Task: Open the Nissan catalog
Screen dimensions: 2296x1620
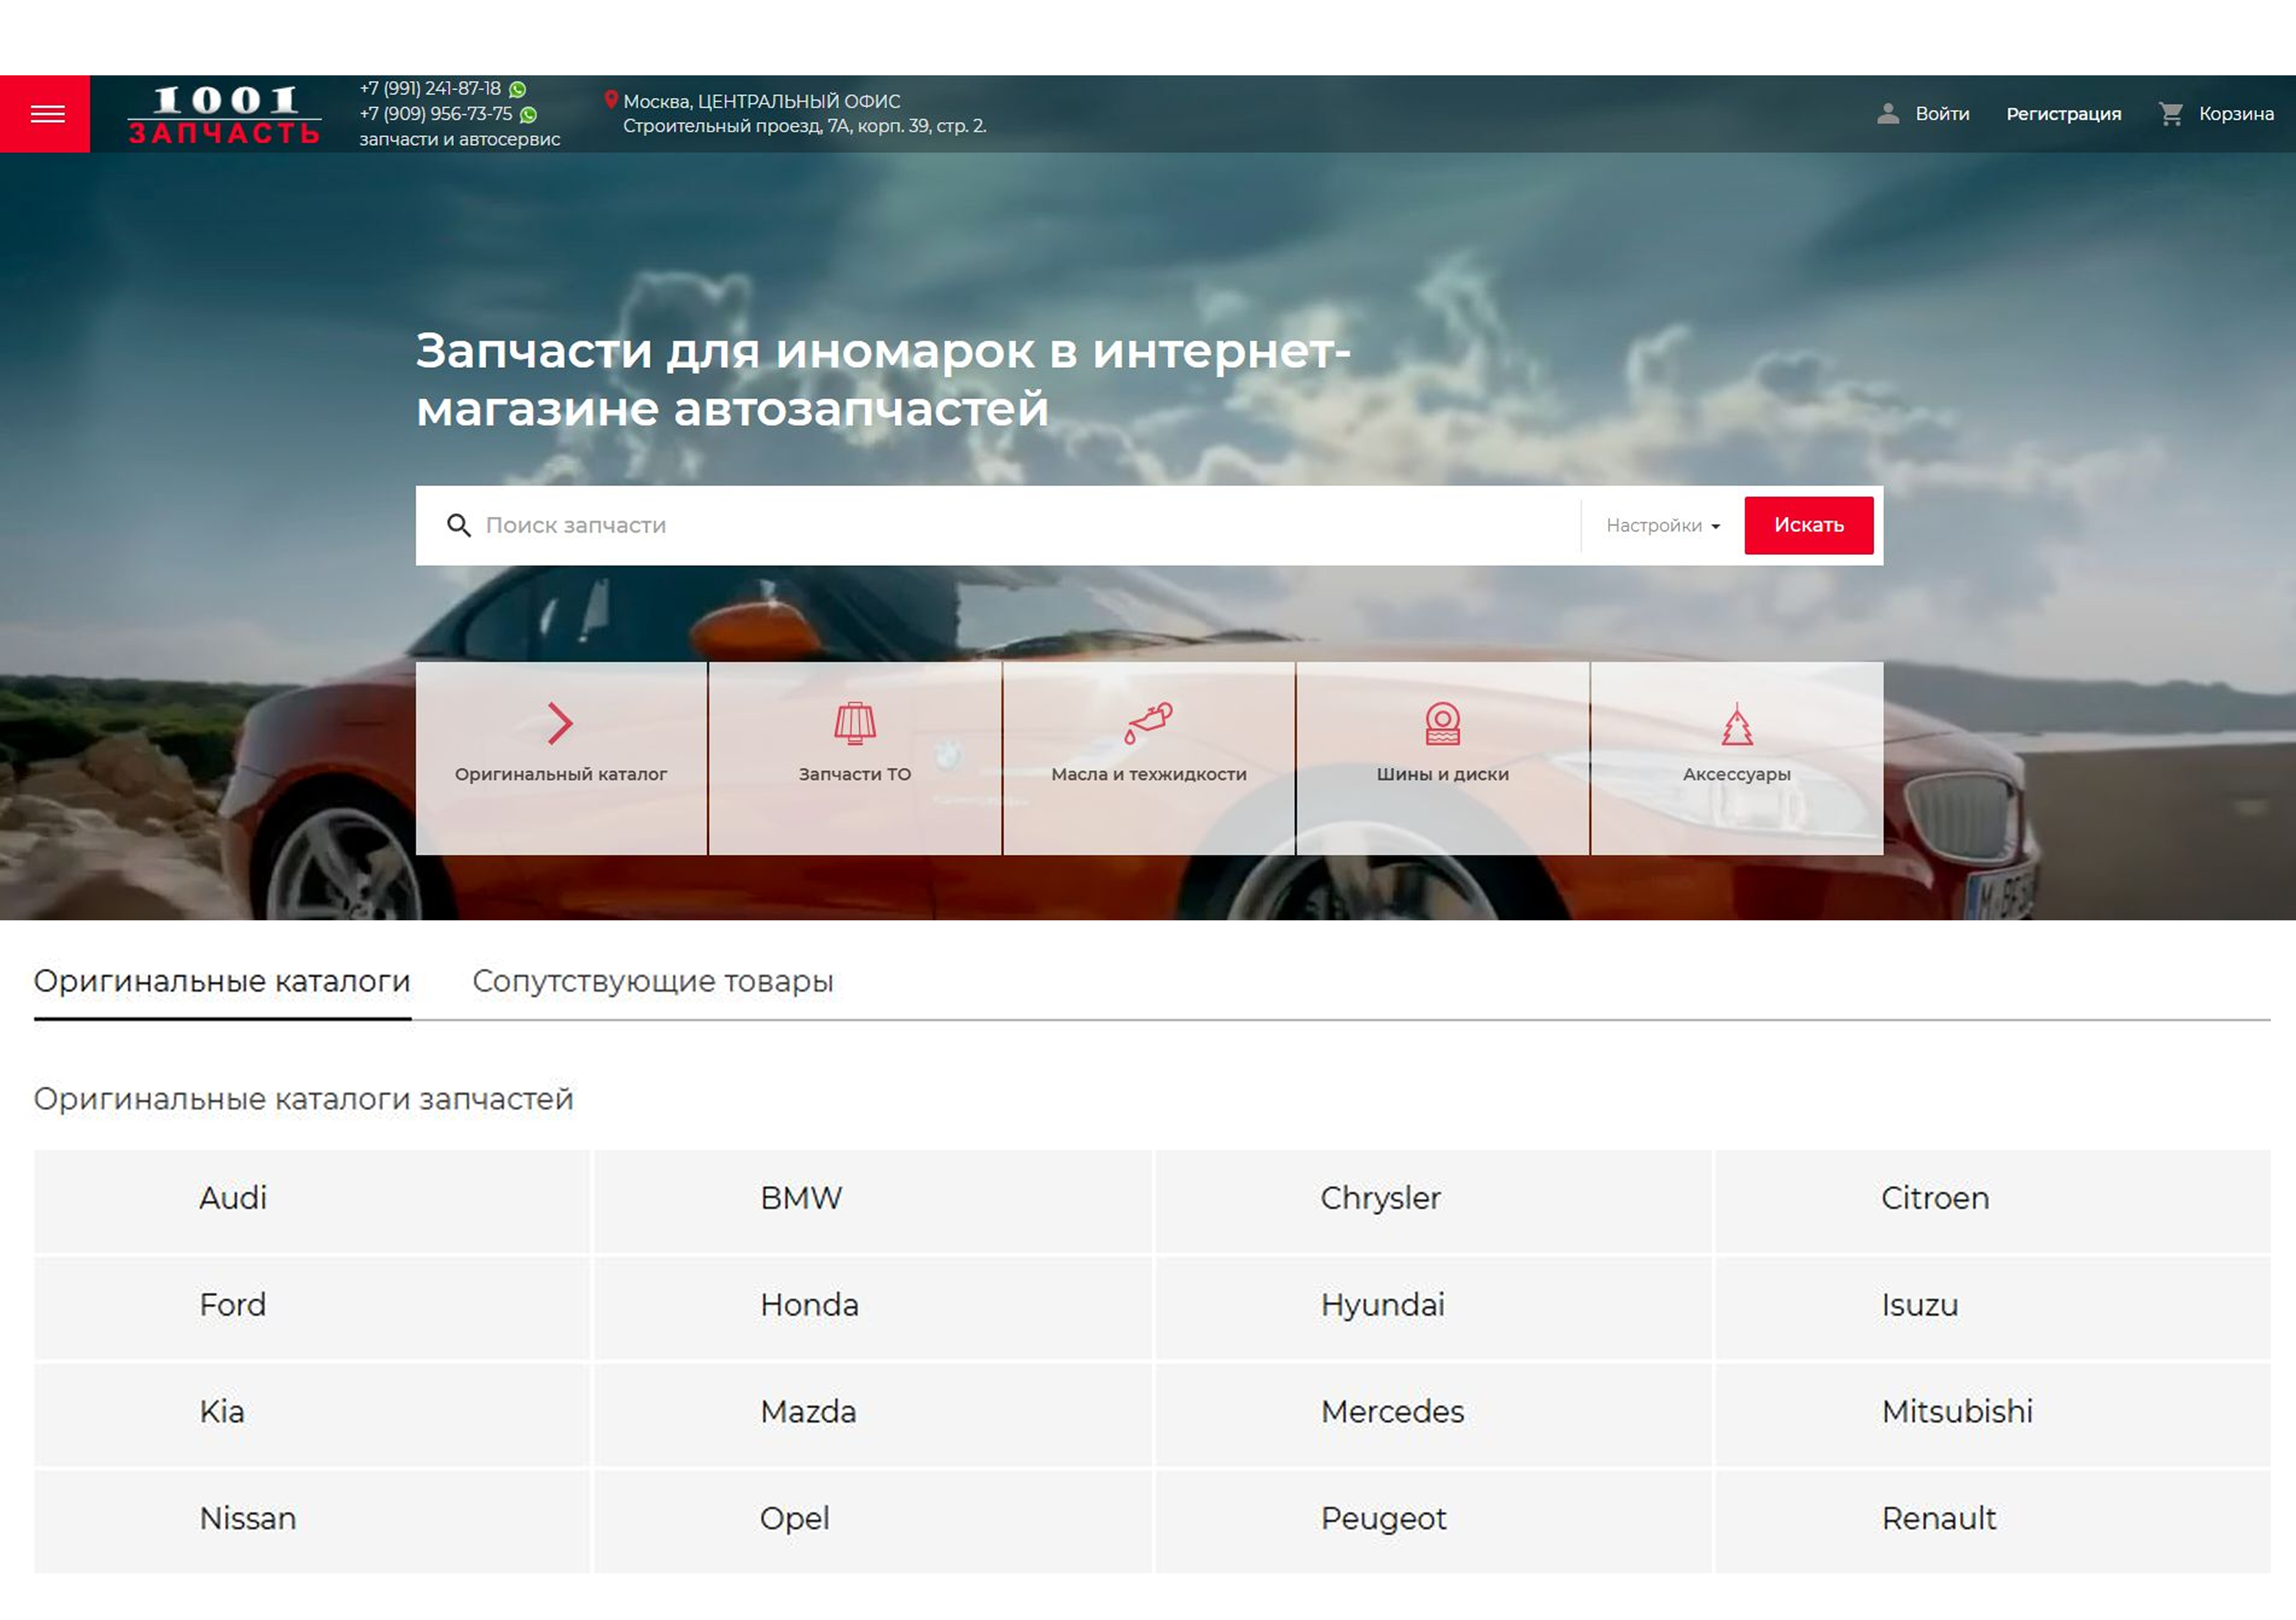Action: pos(312,1521)
